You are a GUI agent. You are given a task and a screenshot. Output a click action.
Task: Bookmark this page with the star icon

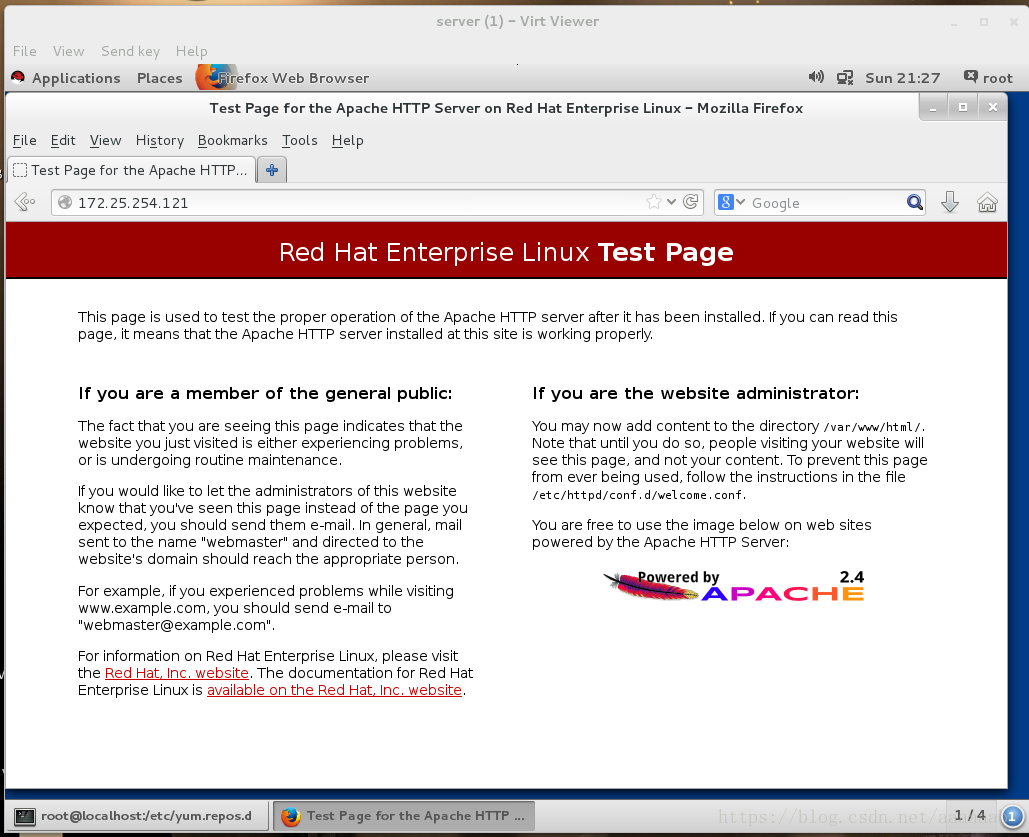point(654,202)
